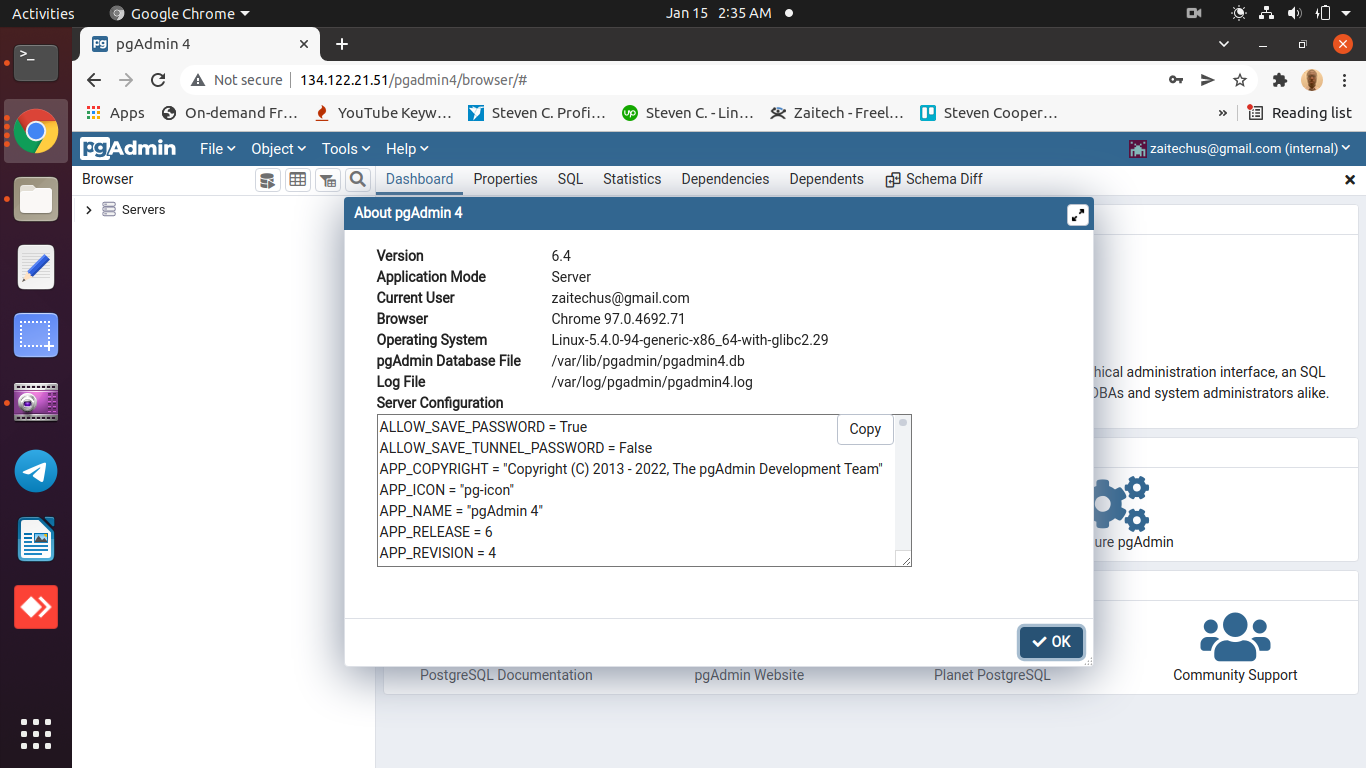This screenshot has width=1366, height=768.
Task: Click the pgAdmin logo in header
Action: tap(128, 148)
